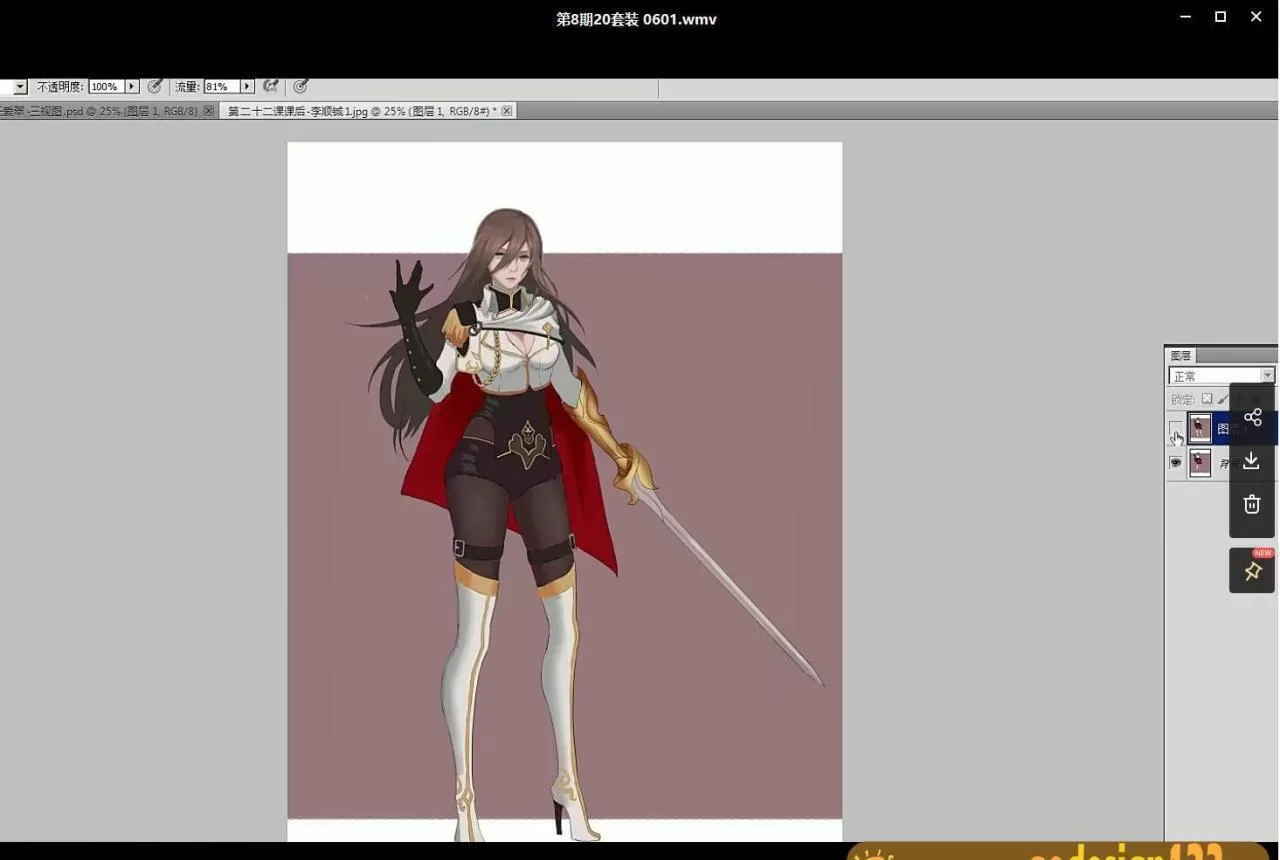Close the 李顺铖1.jpg document tab
This screenshot has height=860, width=1280.
pos(507,111)
